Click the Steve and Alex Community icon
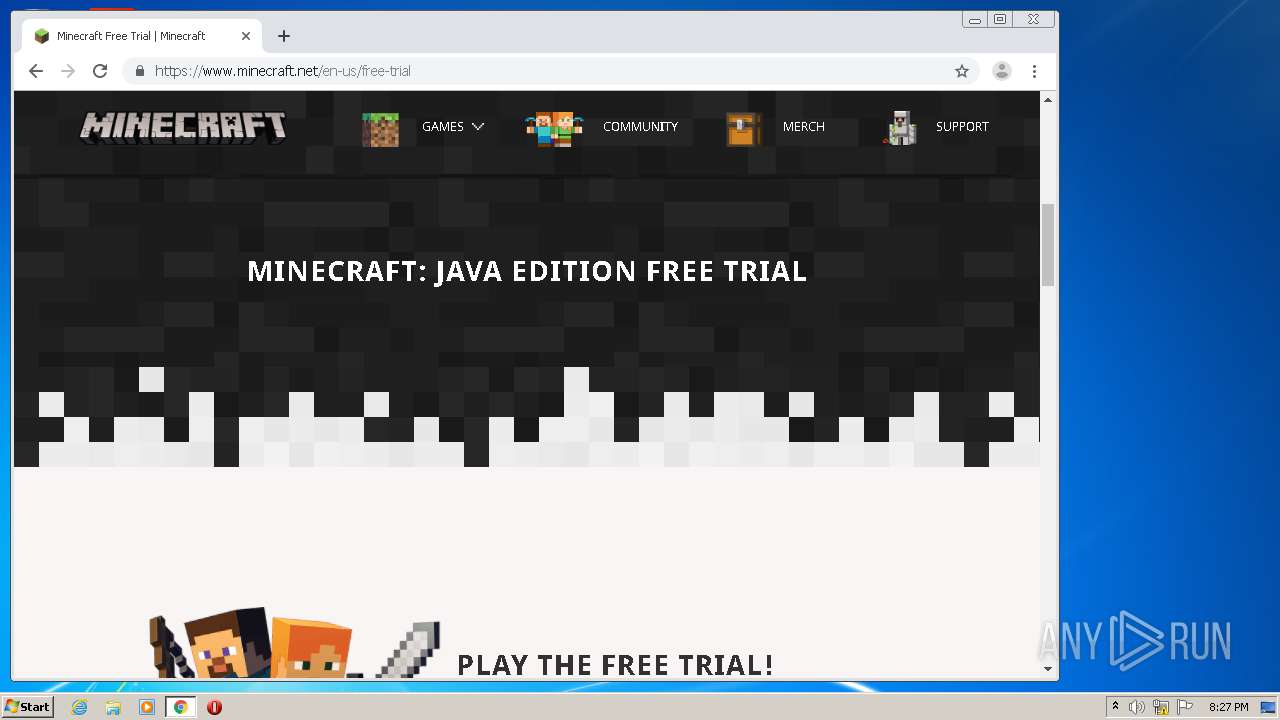Image resolution: width=1280 pixels, height=720 pixels. [553, 128]
